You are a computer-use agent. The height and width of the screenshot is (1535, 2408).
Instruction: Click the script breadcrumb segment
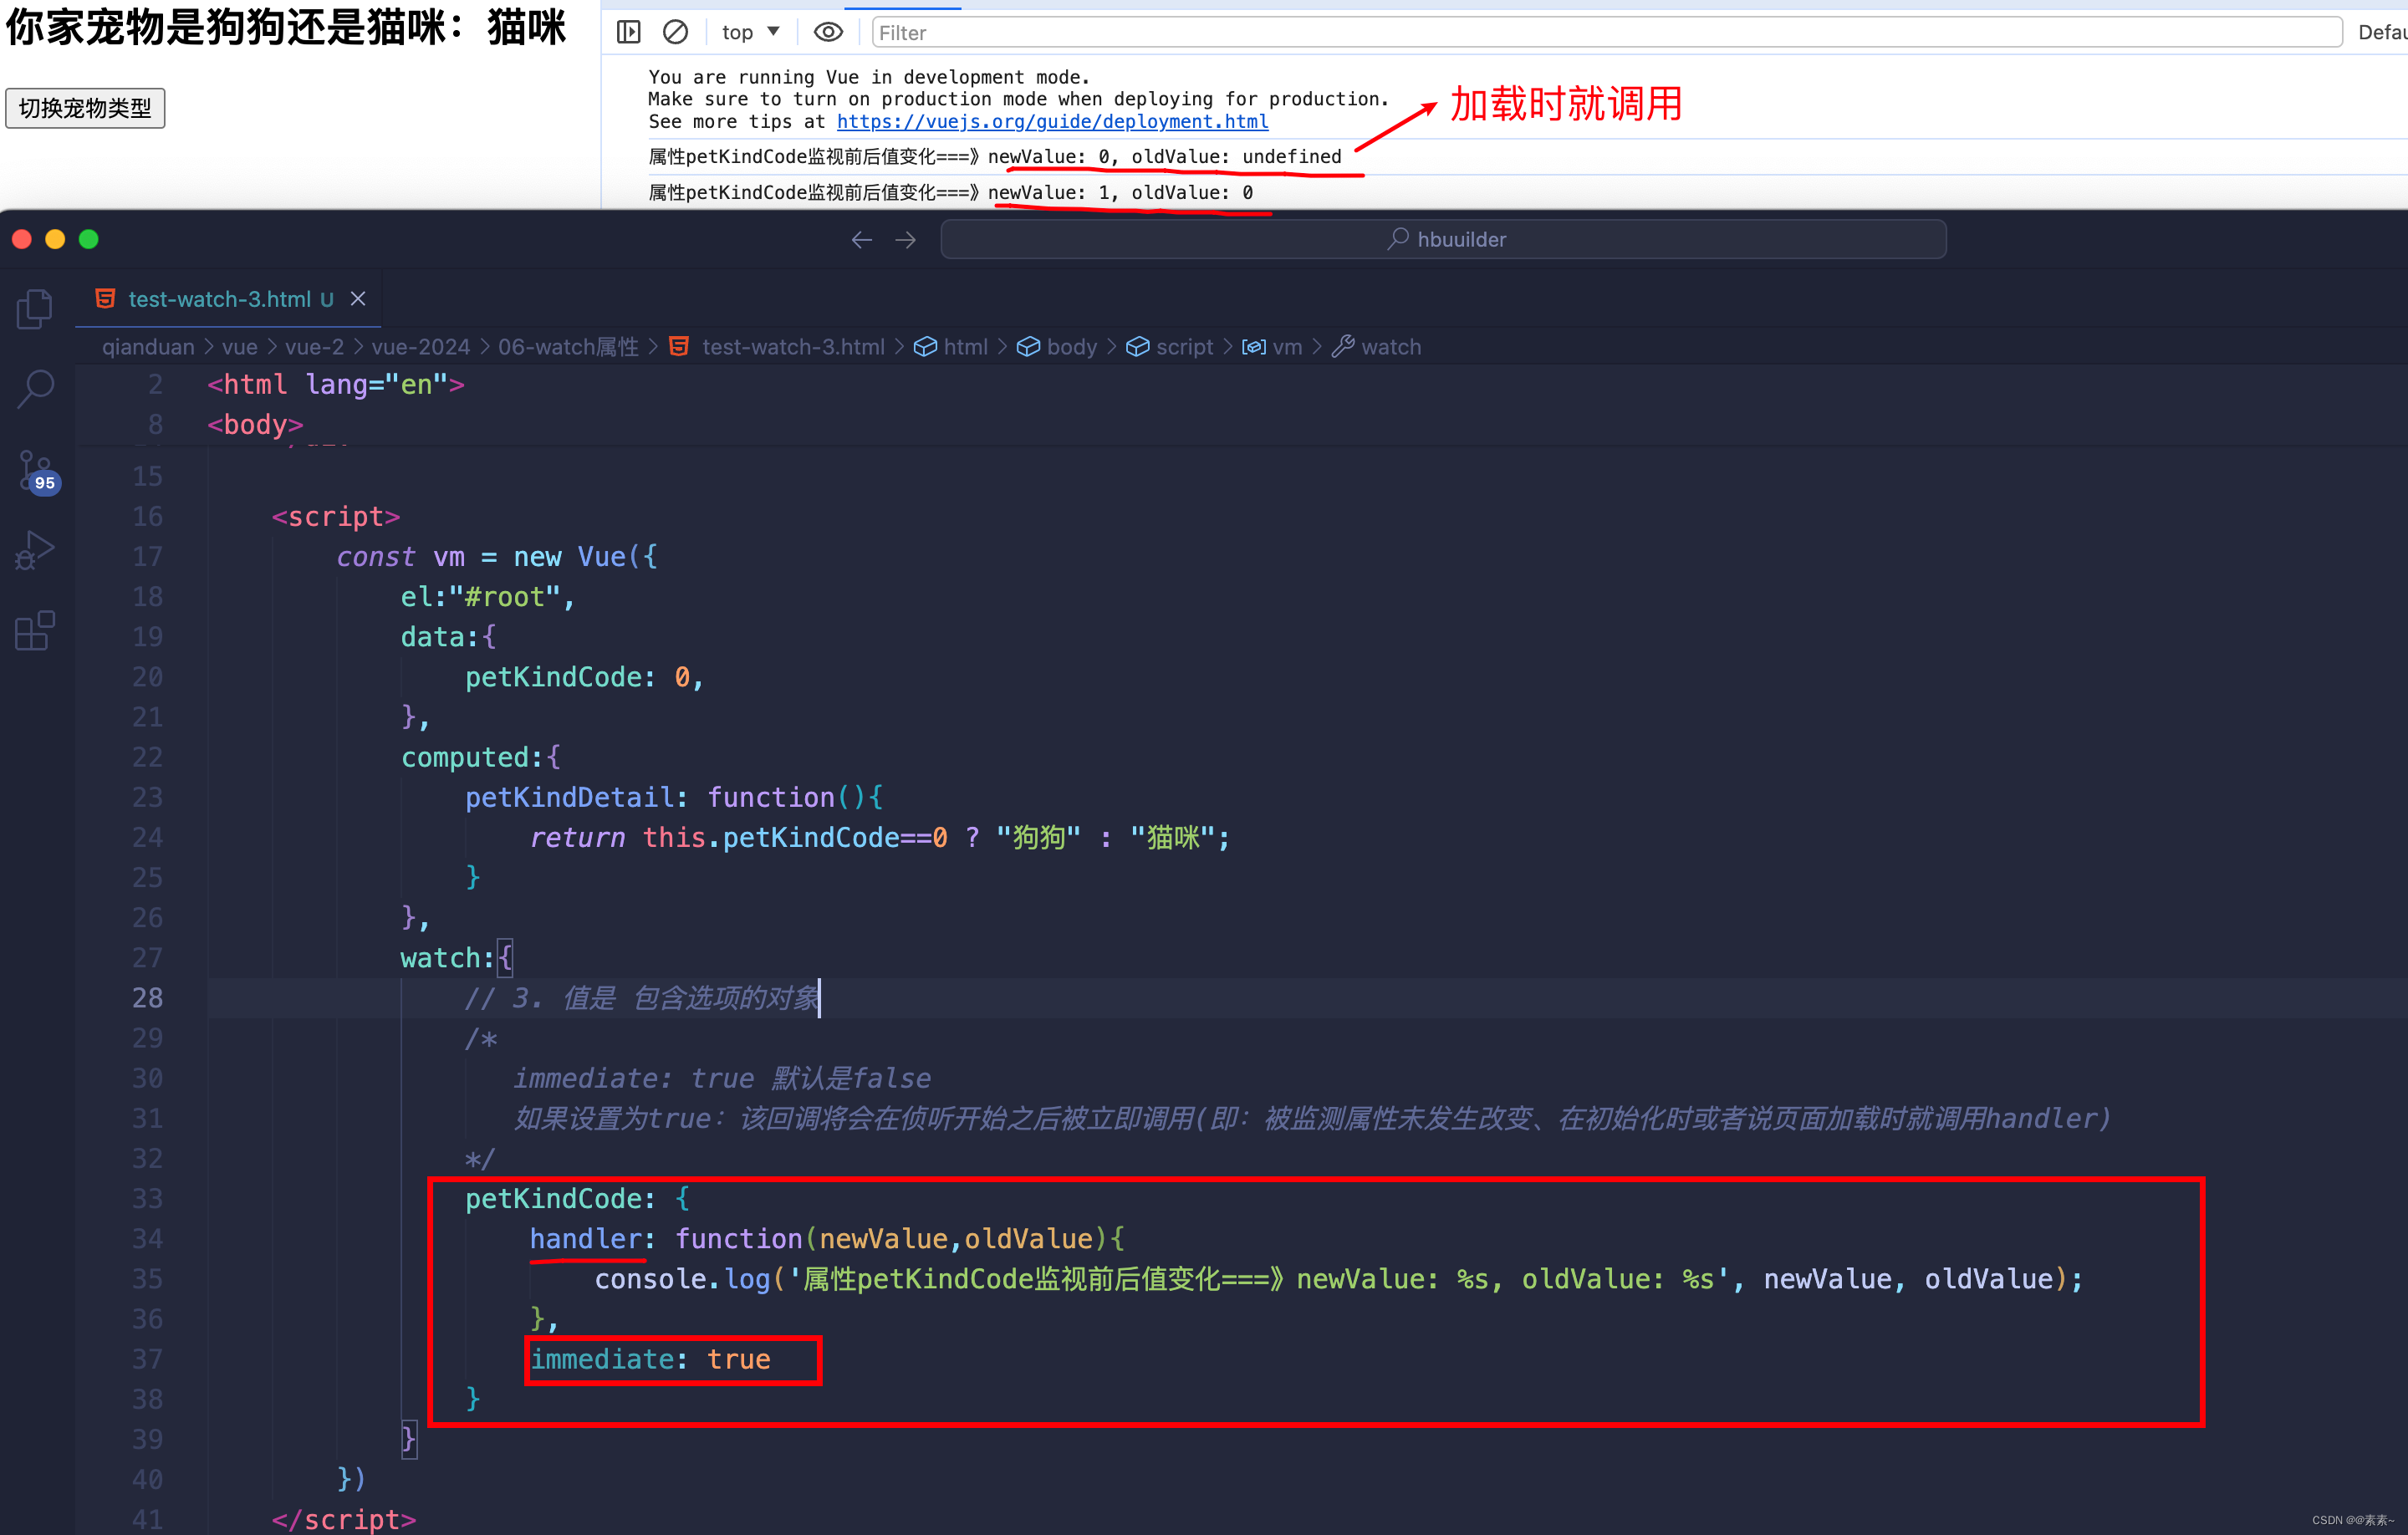coord(1183,347)
